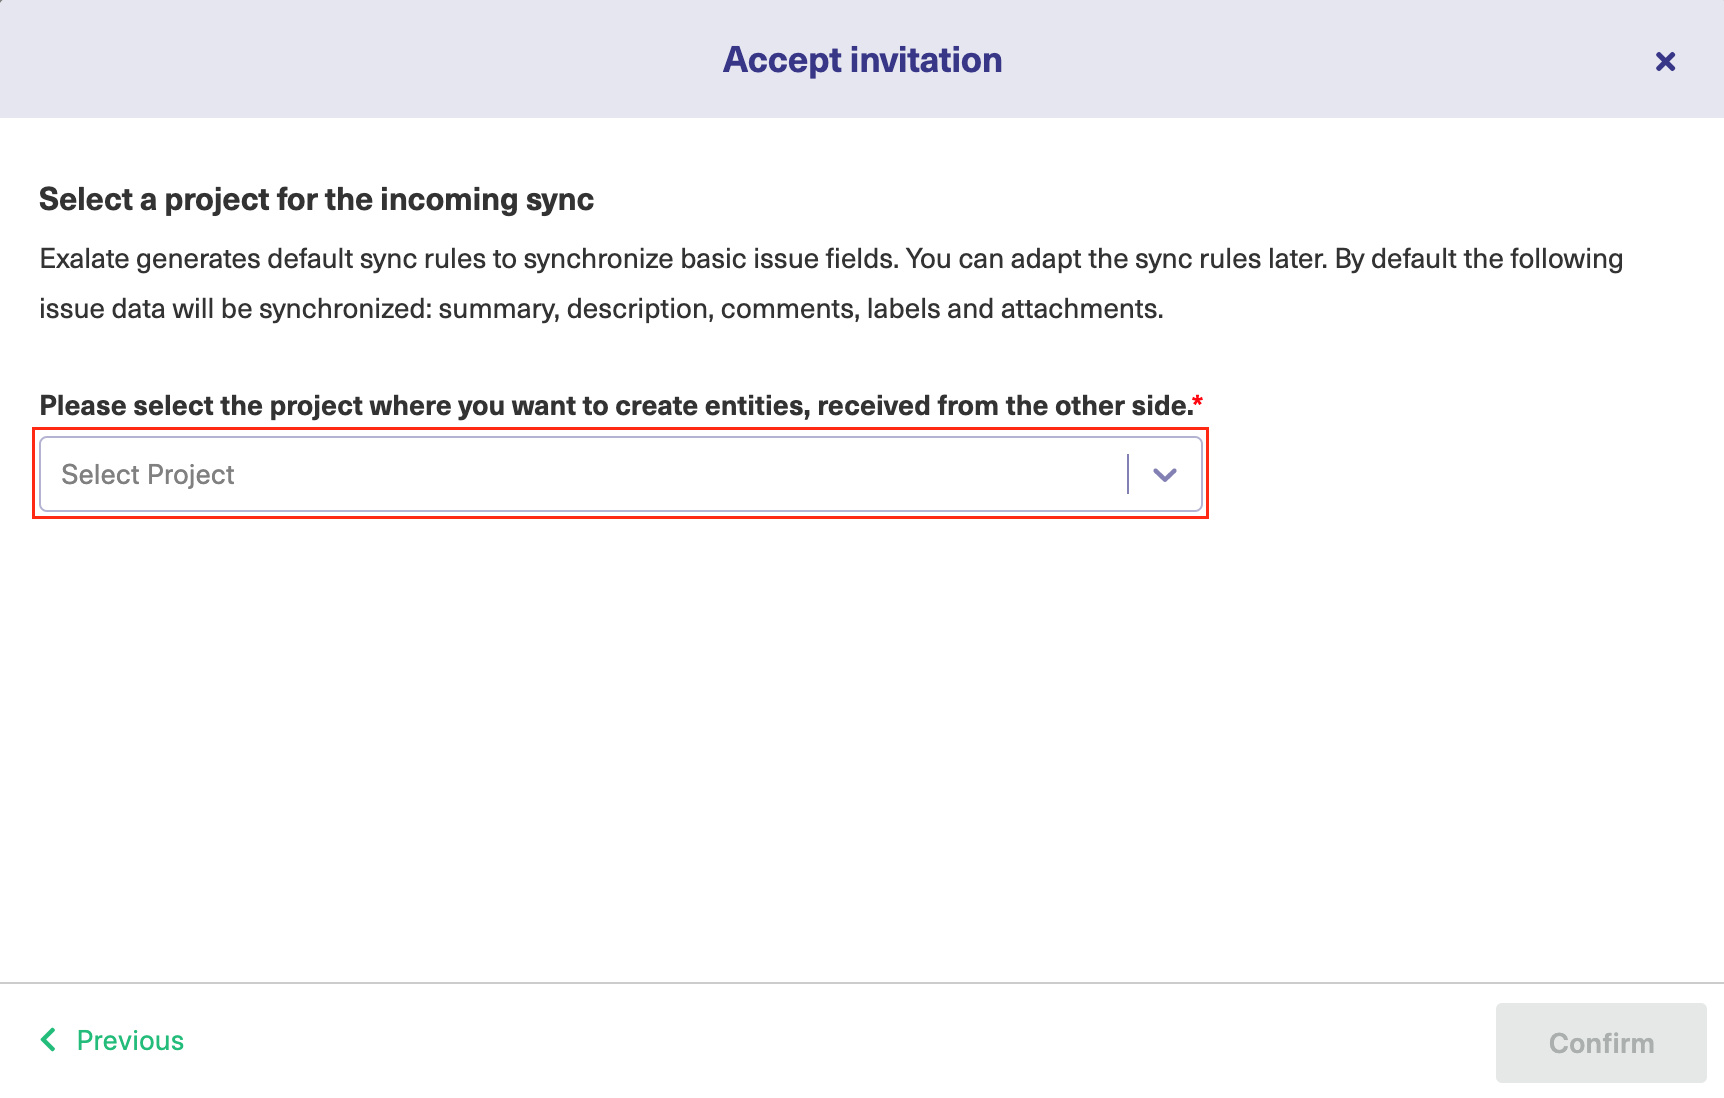Click the red required asterisk
1724x1098 pixels.
click(1198, 401)
